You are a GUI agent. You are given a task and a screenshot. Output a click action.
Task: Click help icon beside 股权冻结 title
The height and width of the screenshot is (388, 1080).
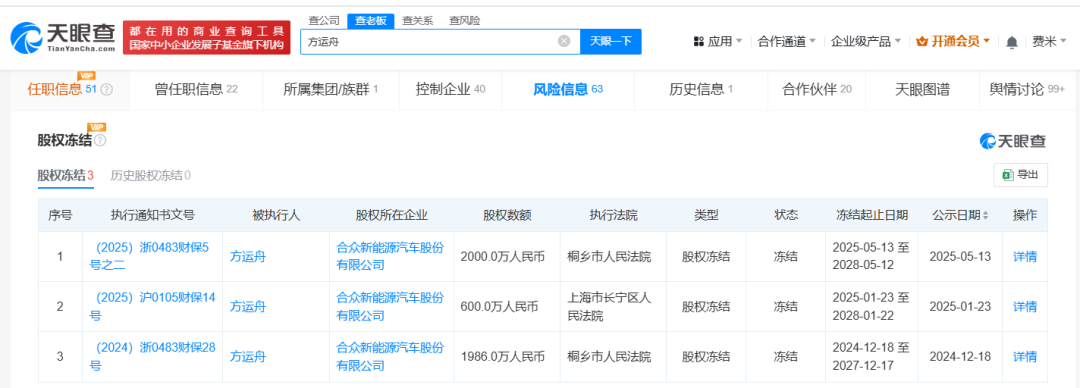101,141
